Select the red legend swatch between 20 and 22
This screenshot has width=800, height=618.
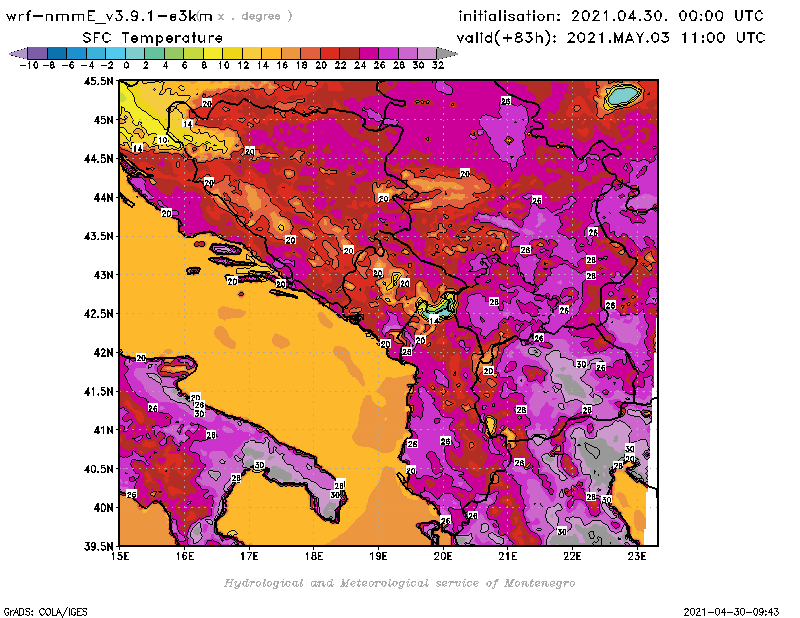pyautogui.click(x=329, y=53)
